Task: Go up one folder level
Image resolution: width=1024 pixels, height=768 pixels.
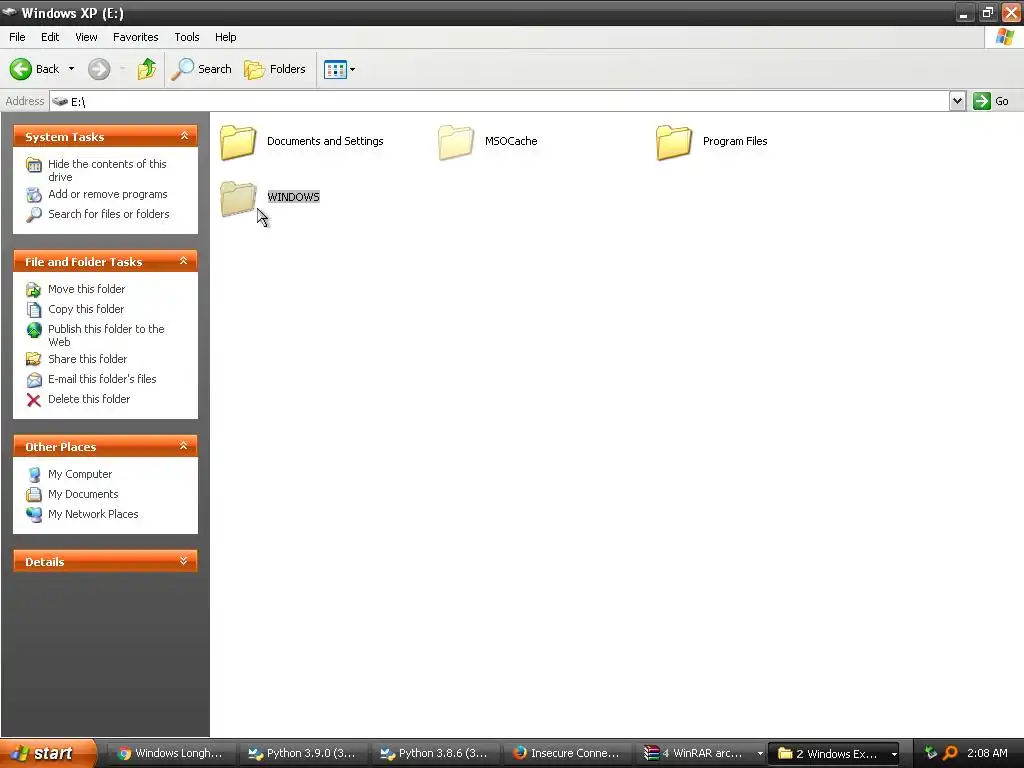Action: pos(147,69)
